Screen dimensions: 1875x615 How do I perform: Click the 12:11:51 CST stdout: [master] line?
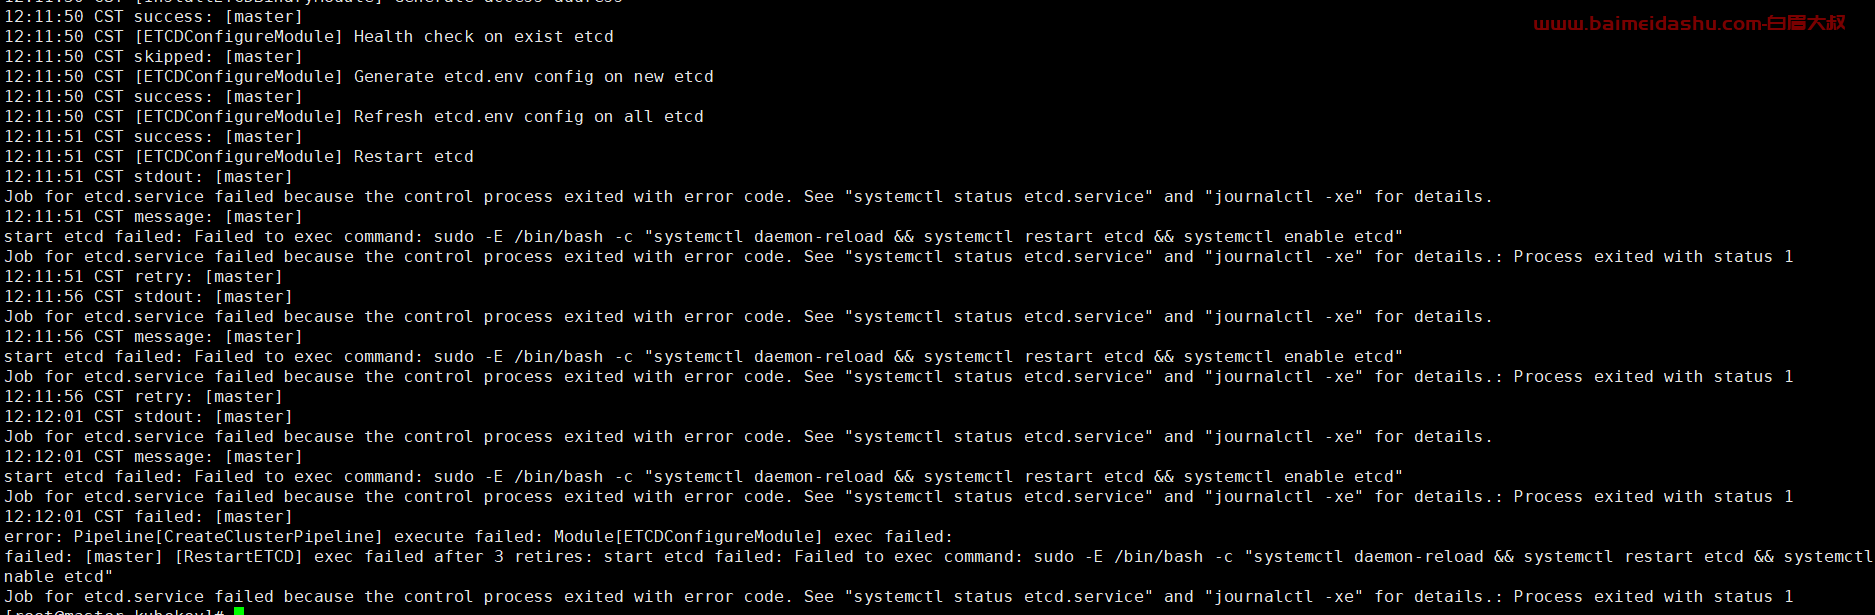148,177
